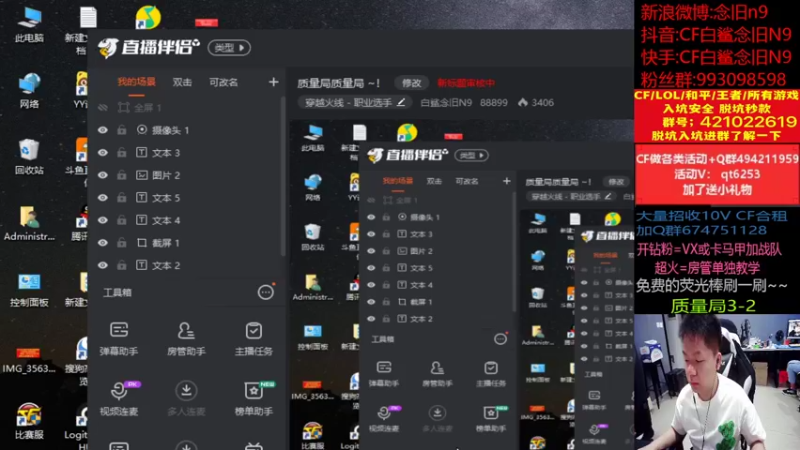Hide the 文本 3 layer
The width and height of the screenshot is (800, 450).
[103, 153]
